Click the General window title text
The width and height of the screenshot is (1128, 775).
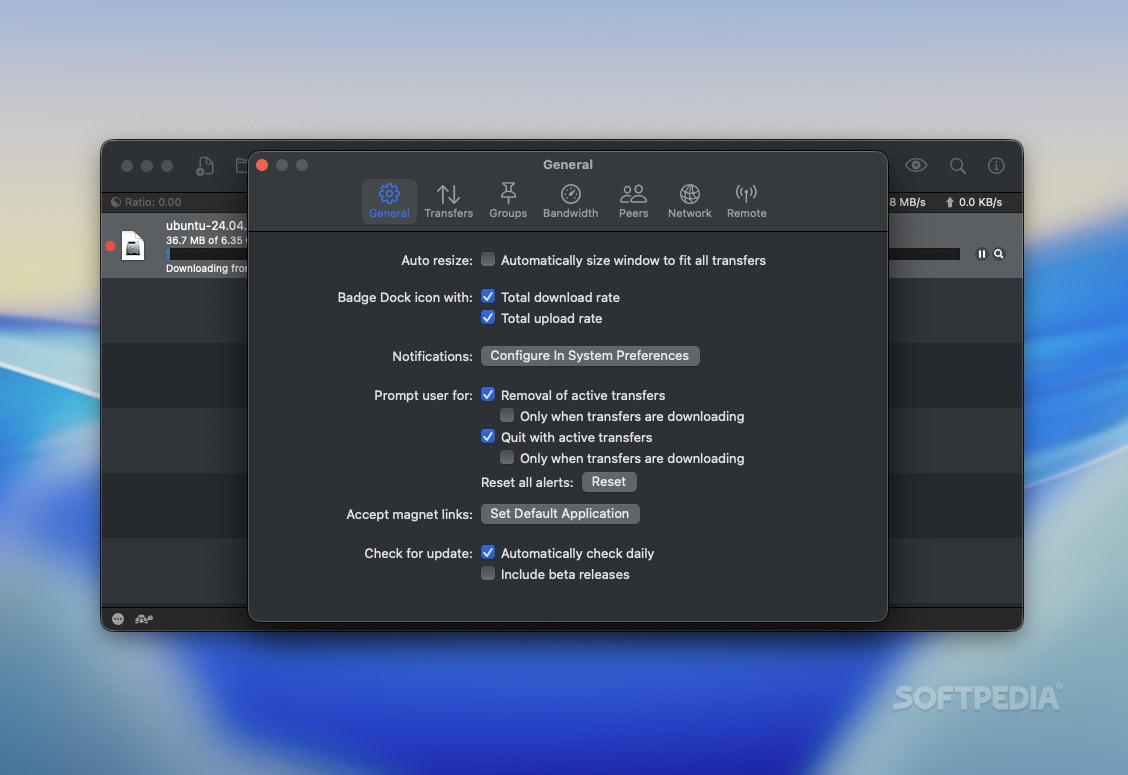[x=568, y=165]
